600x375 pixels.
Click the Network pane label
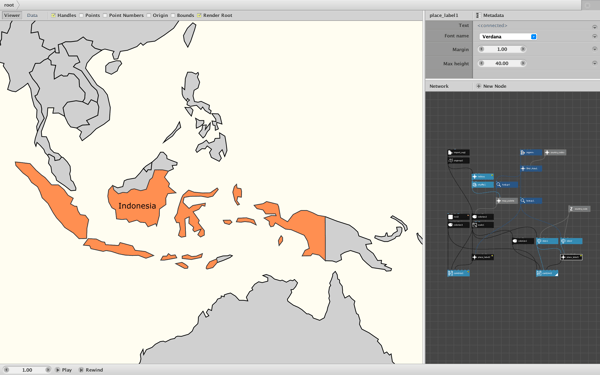point(439,86)
